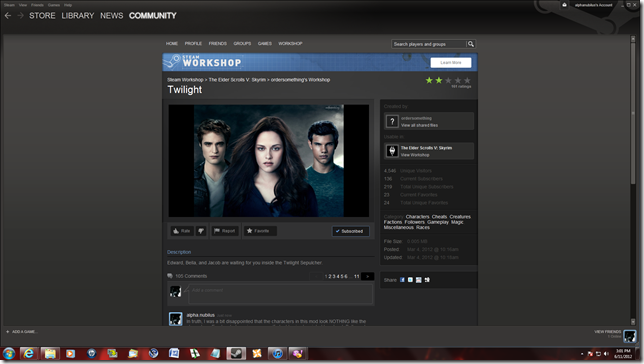
Task: Open View Workshop link for Skyrim
Action: tap(415, 155)
